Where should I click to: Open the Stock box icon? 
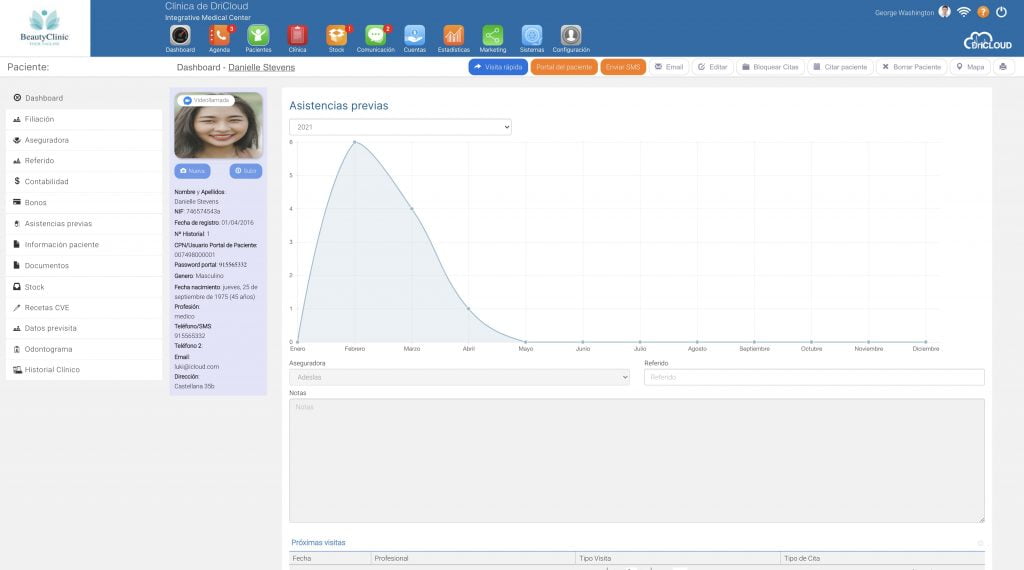point(336,35)
